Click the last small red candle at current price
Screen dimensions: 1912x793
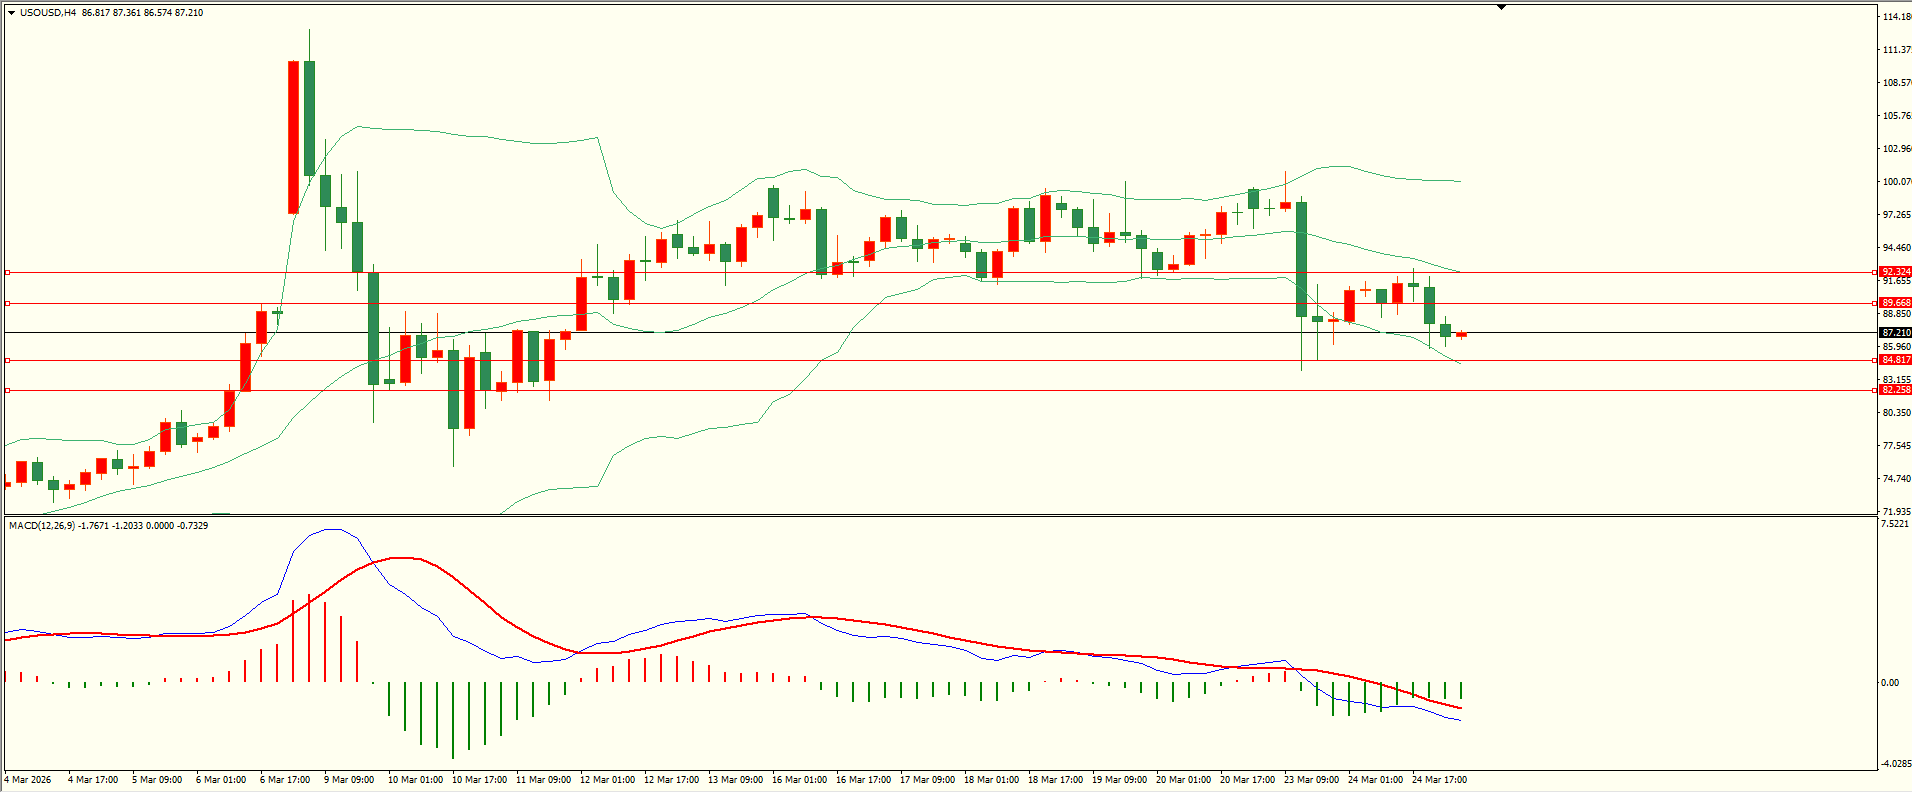pos(1461,334)
